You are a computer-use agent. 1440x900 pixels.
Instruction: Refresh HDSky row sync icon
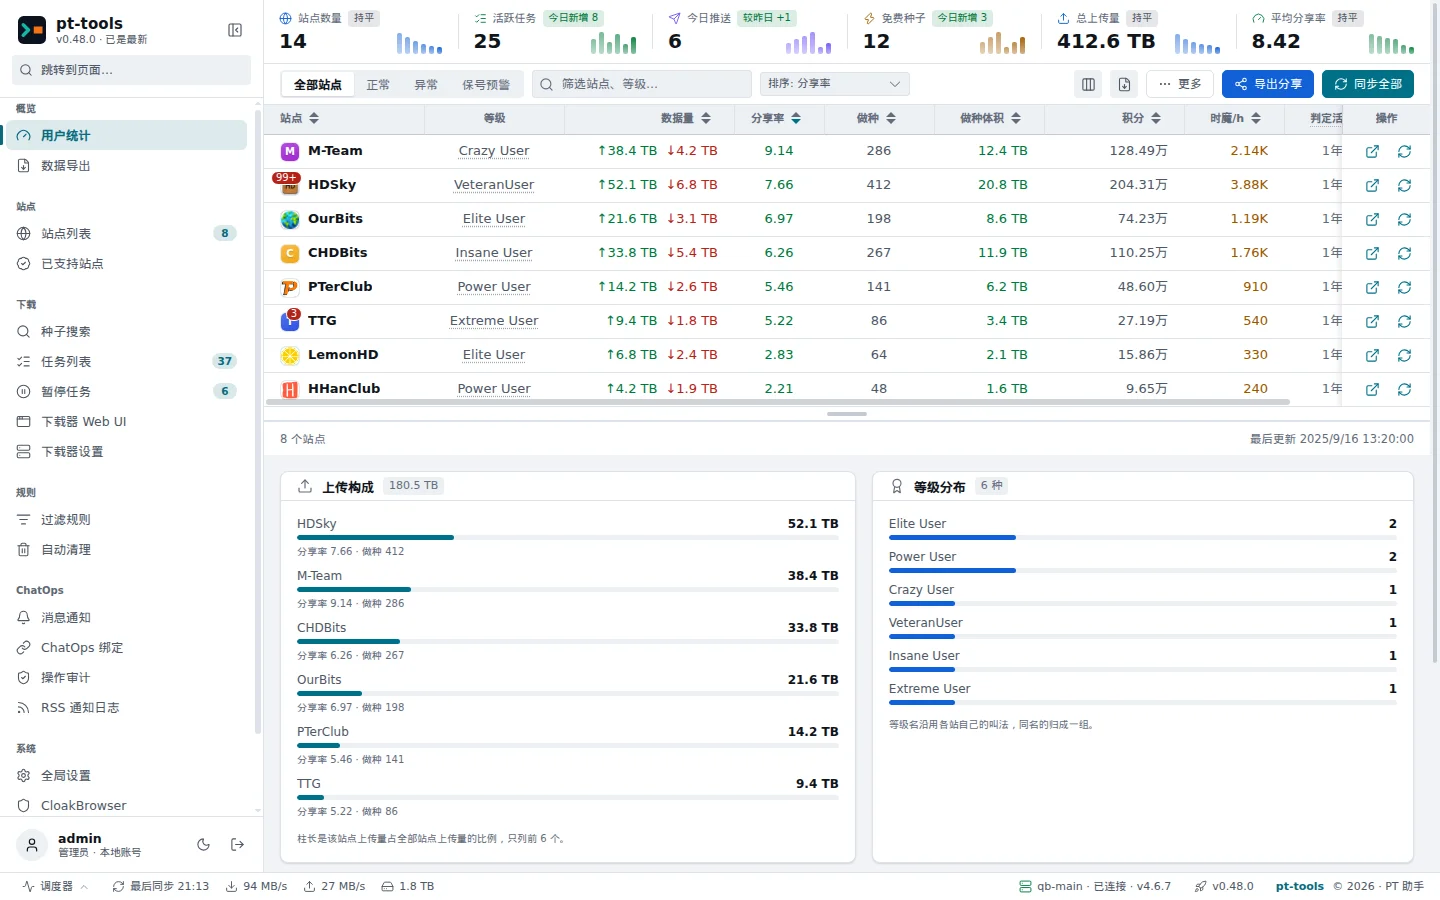click(x=1404, y=185)
